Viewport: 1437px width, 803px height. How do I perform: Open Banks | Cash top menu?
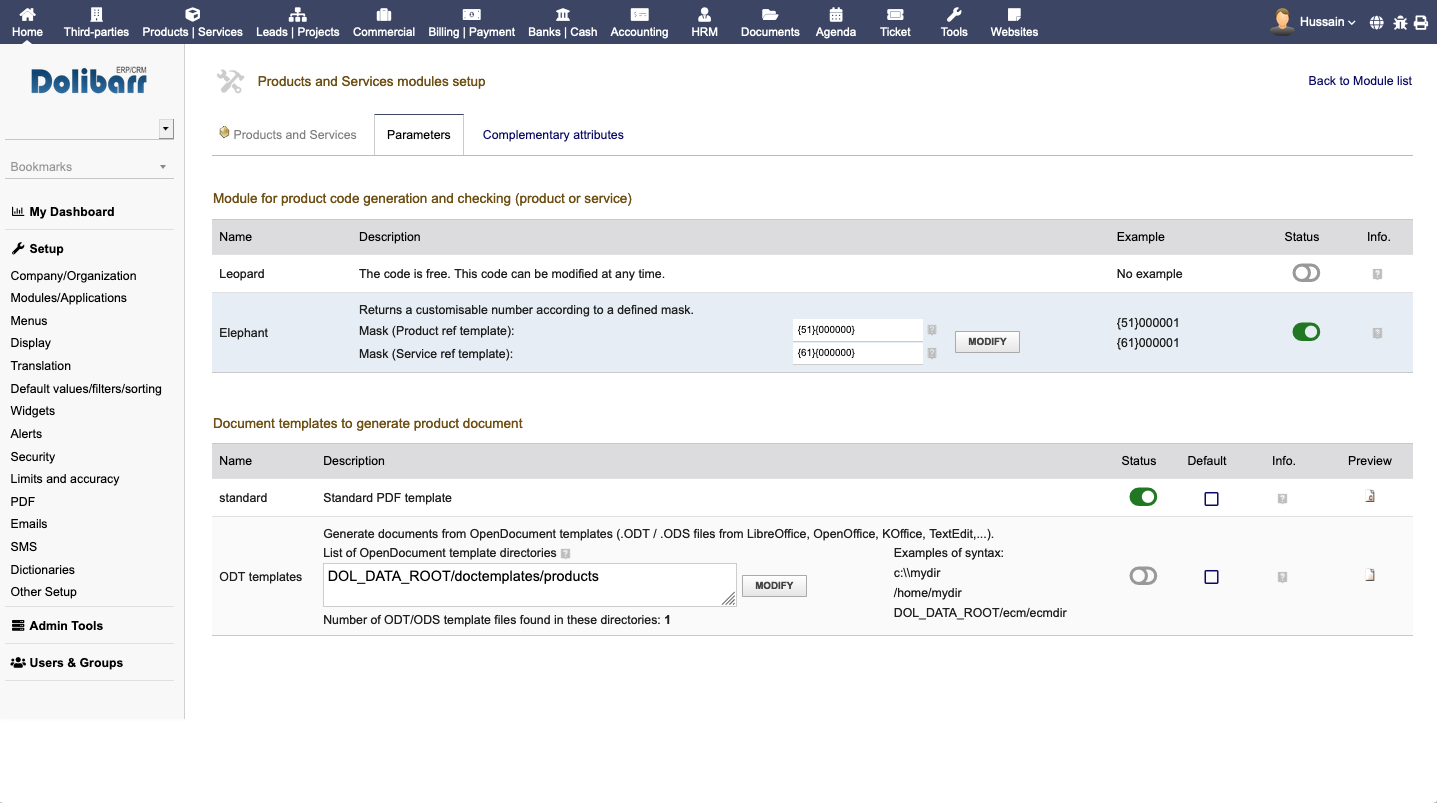click(x=562, y=22)
